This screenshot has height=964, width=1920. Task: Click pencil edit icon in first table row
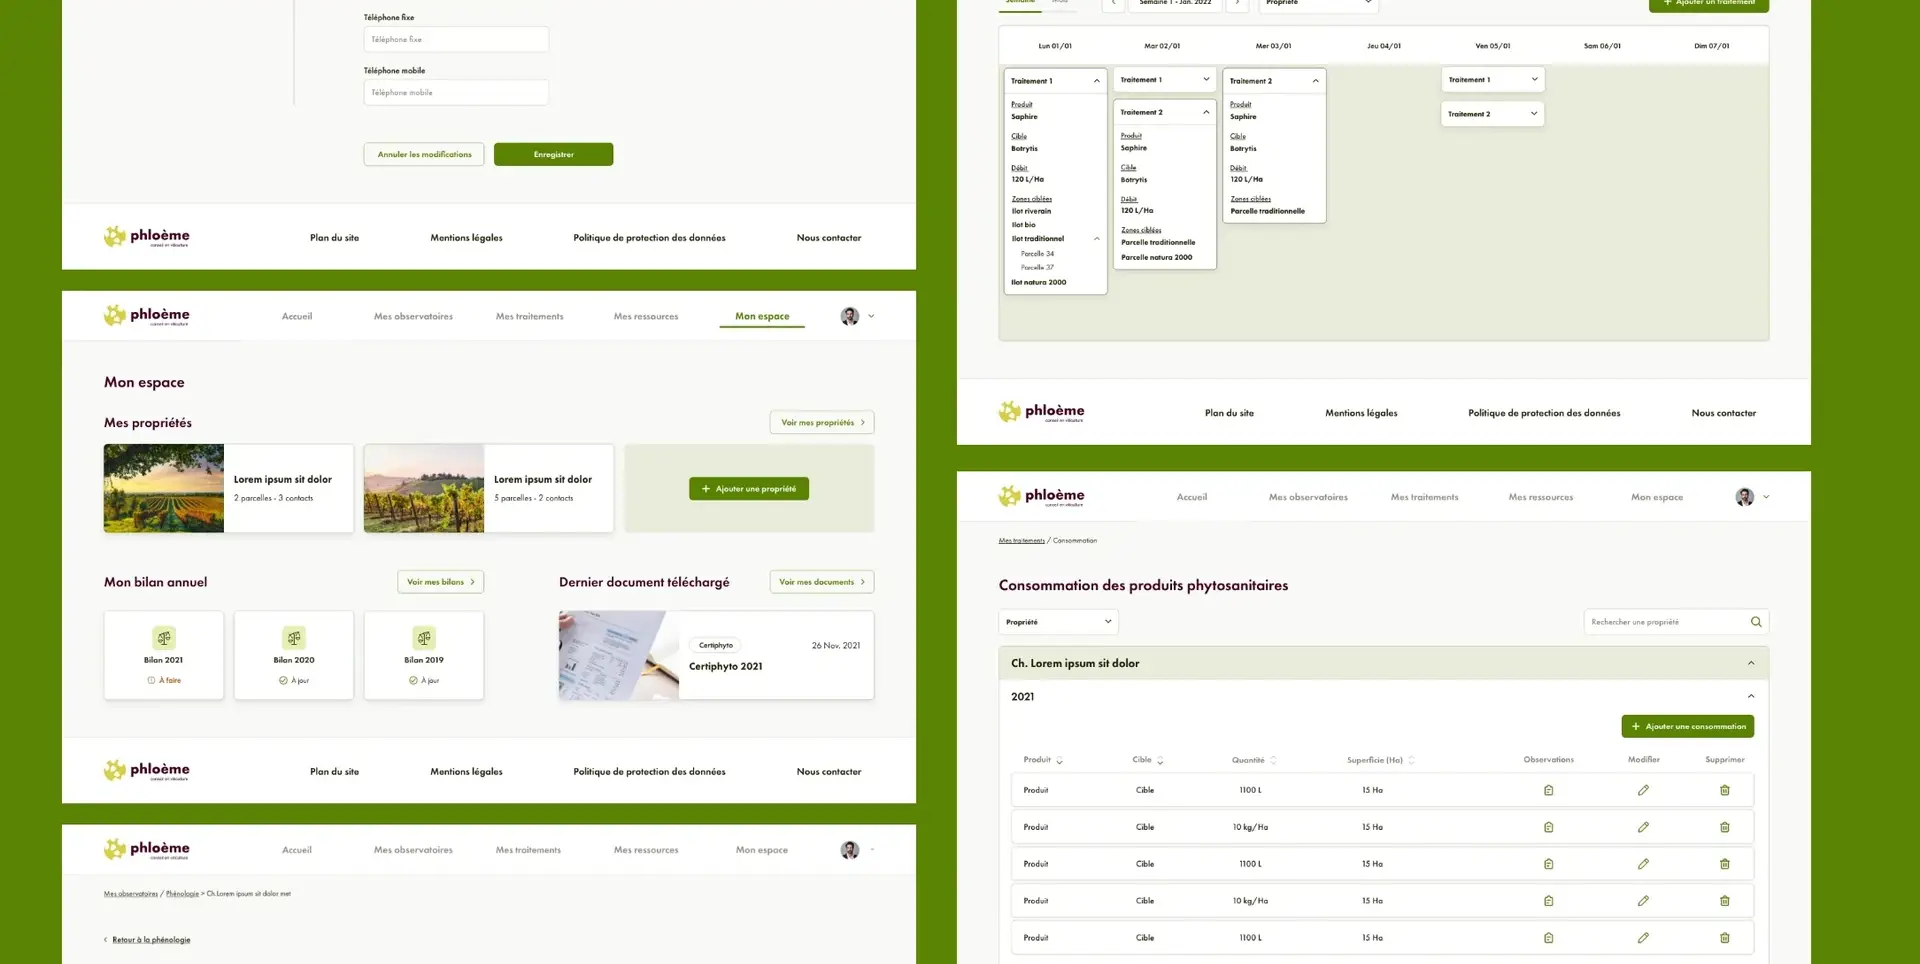click(1643, 790)
